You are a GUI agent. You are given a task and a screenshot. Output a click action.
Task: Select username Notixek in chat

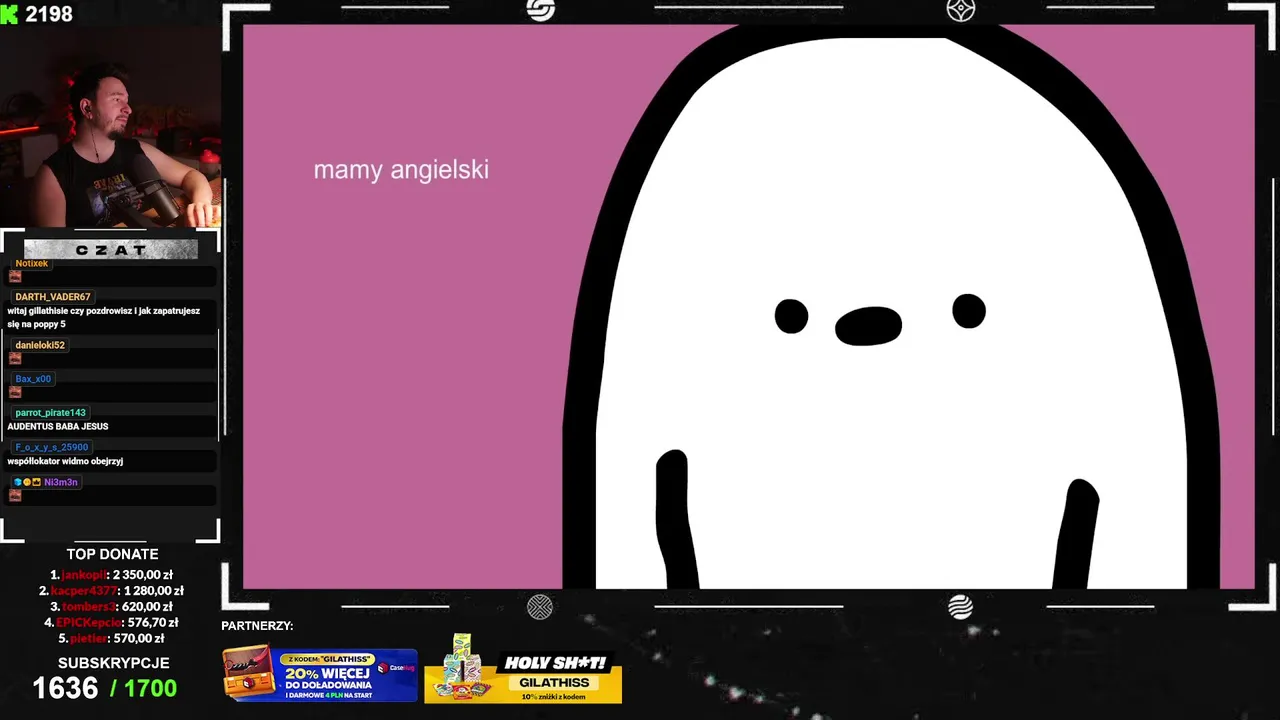pyautogui.click(x=31, y=263)
